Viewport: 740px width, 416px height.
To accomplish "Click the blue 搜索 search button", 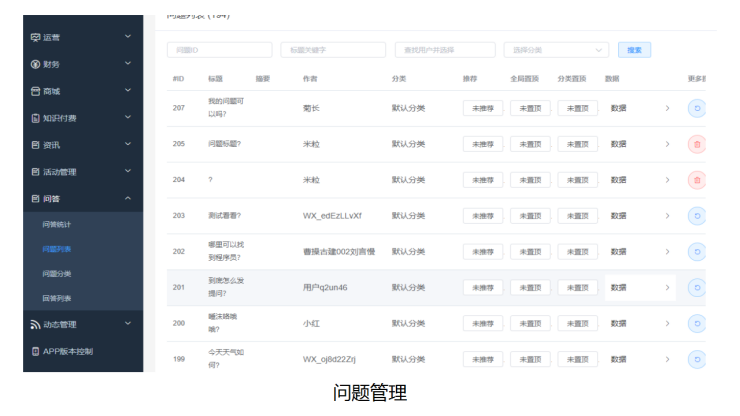I will (634, 50).
